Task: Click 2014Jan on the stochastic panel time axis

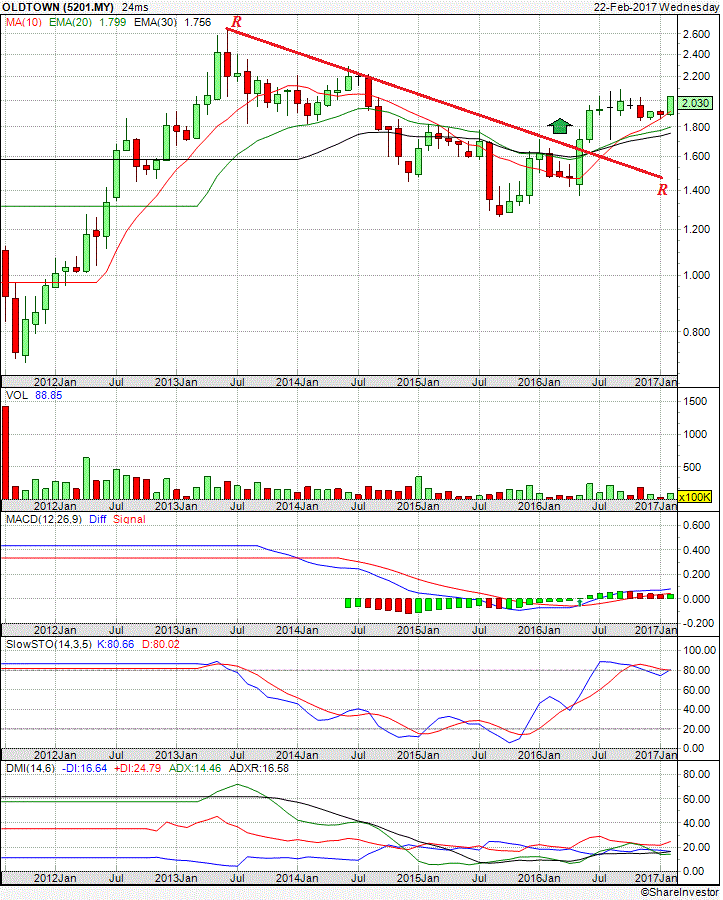Action: pos(297,755)
